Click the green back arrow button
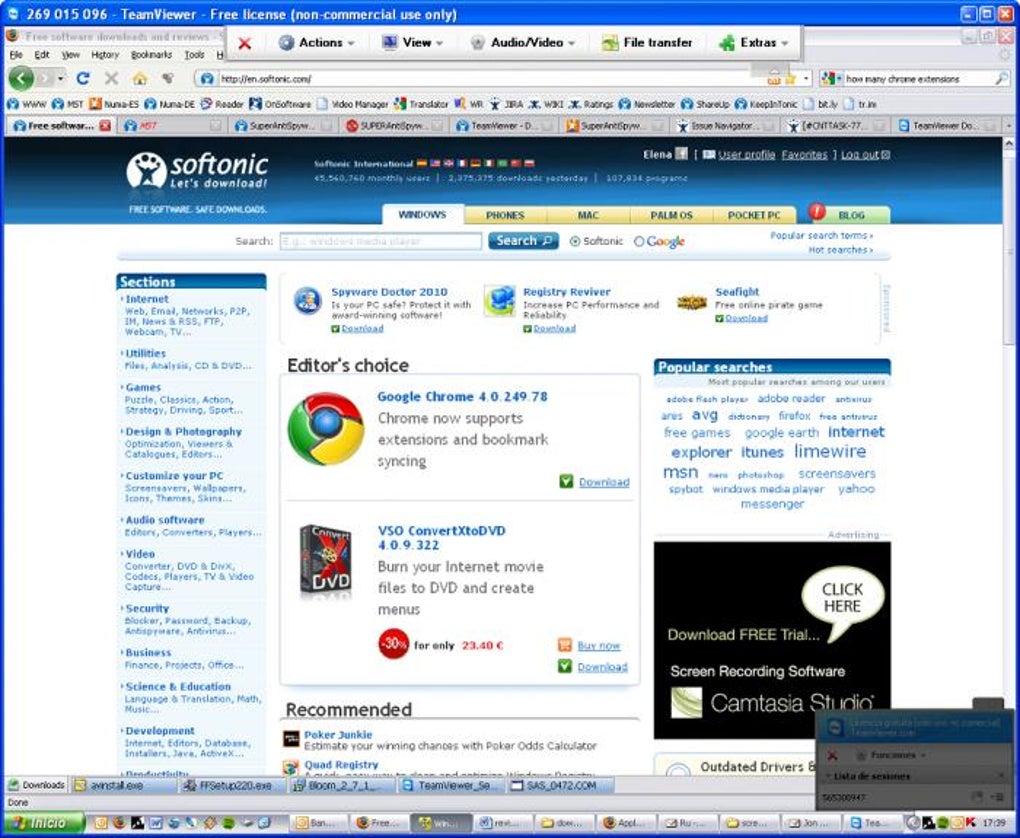This screenshot has width=1020, height=838. (x=21, y=79)
